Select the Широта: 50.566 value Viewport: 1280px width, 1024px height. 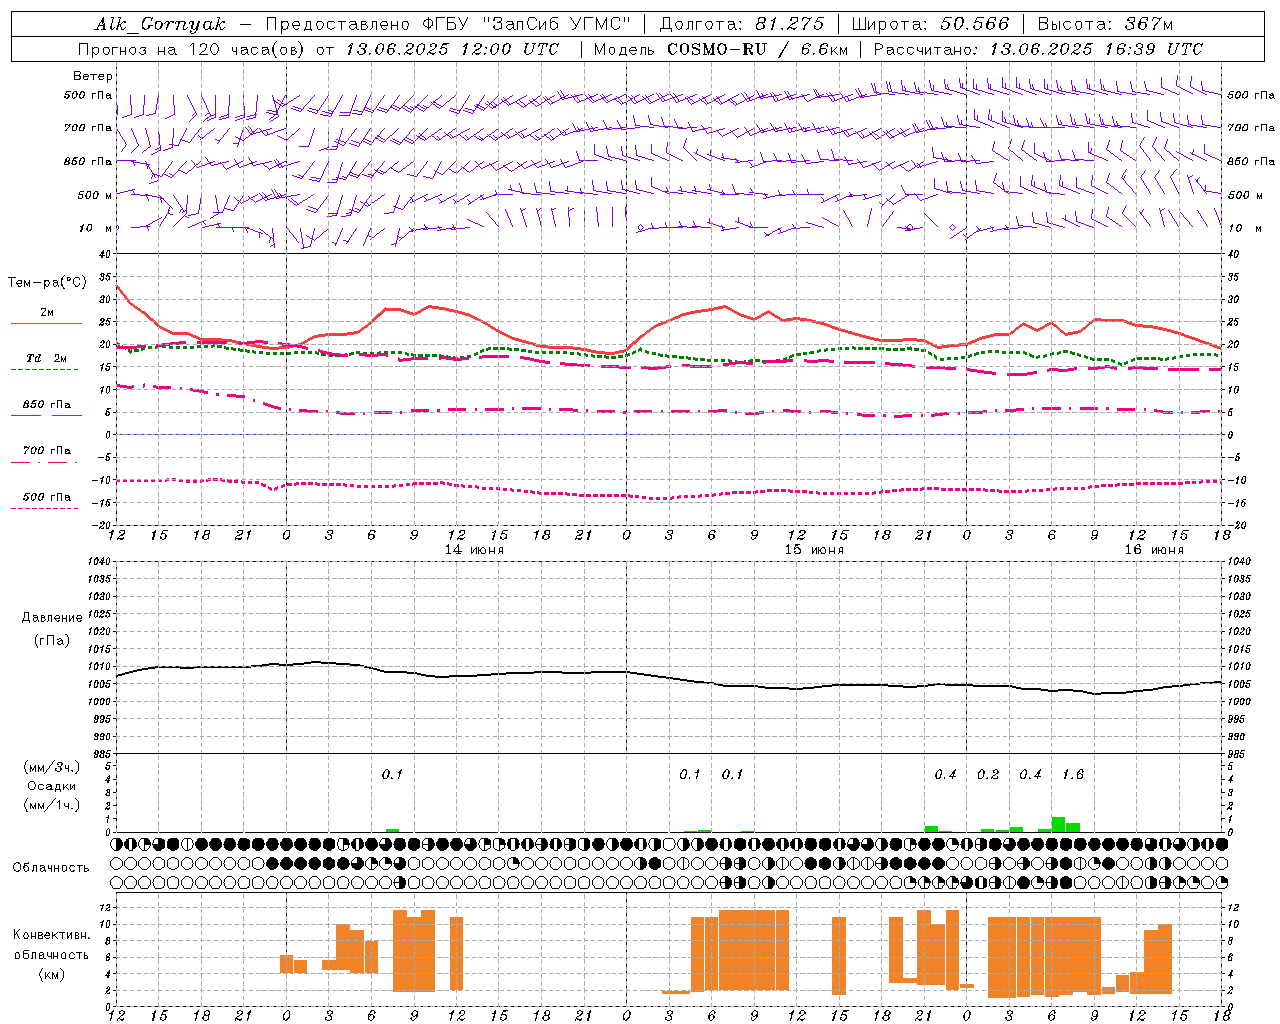tap(930, 24)
